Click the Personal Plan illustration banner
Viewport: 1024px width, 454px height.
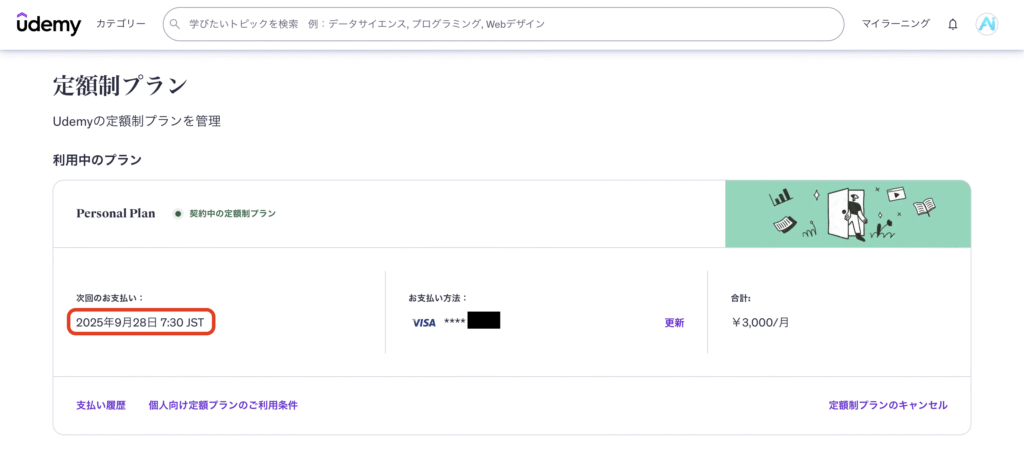pyautogui.click(x=848, y=214)
